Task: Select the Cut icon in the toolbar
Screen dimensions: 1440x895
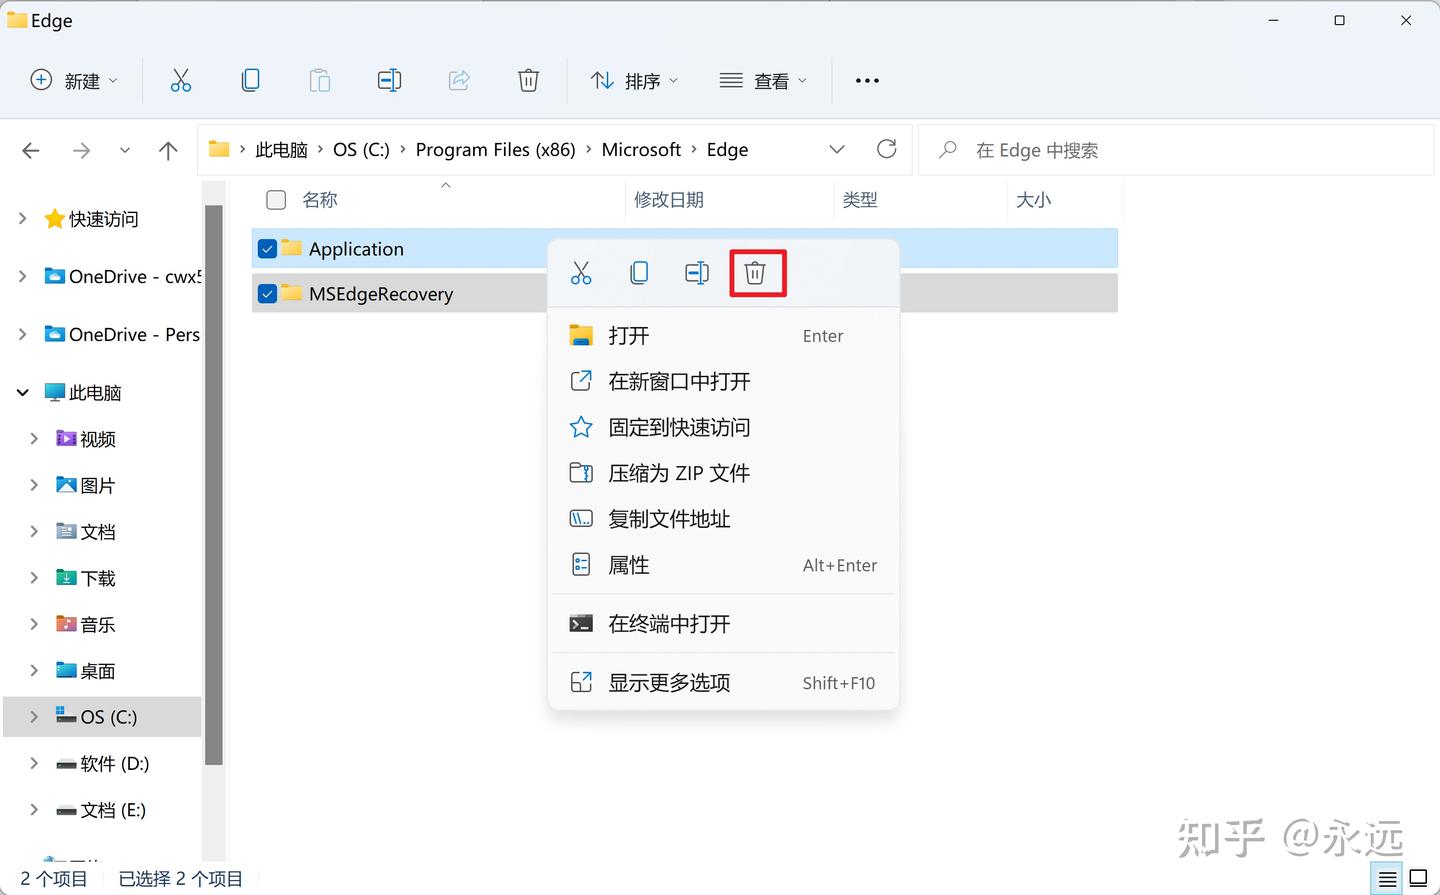Action: coord(181,80)
